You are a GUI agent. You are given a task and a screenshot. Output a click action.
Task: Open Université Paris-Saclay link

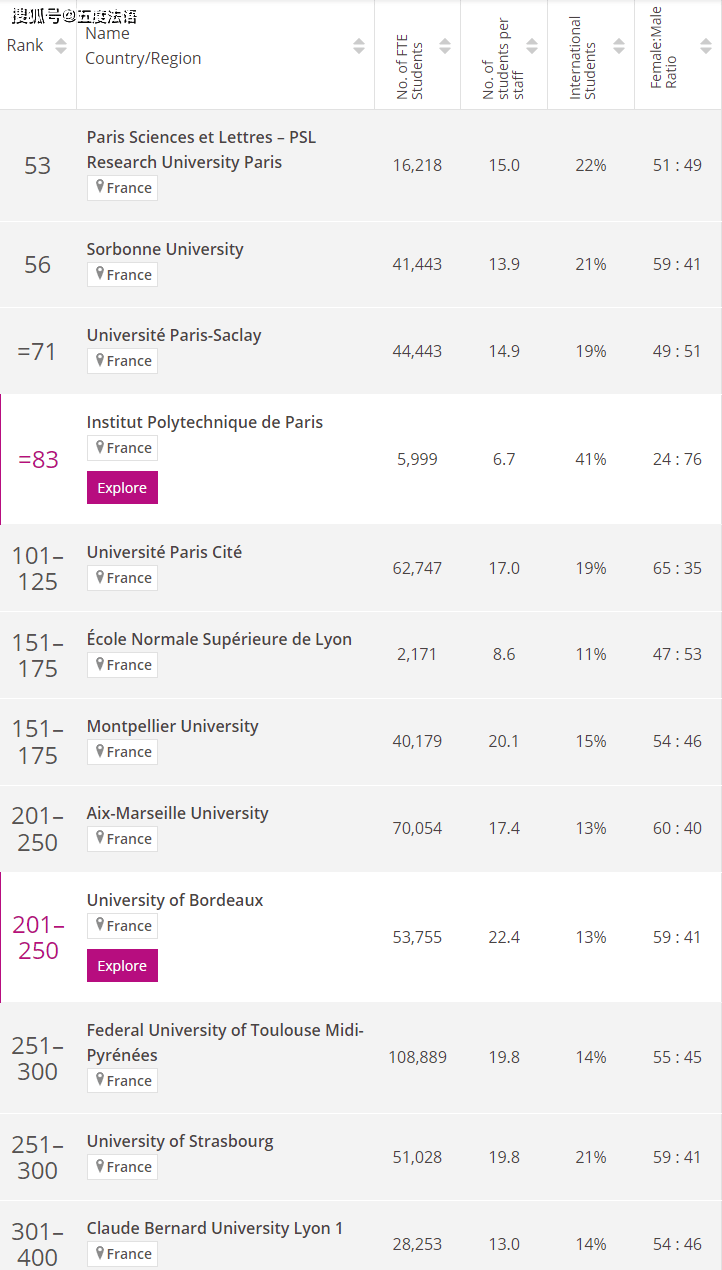coord(174,335)
